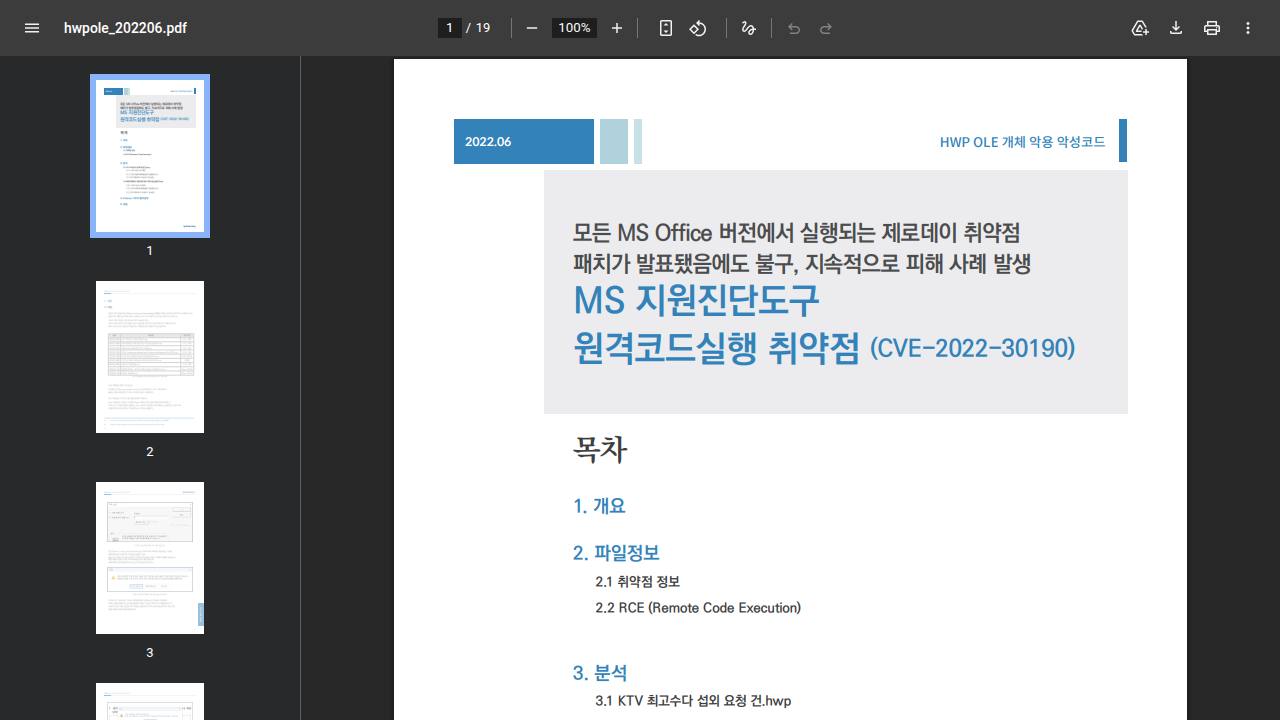Viewport: 1280px width, 720px height.
Task: Click the partially visible page 4 thumbnail
Action: coord(150,701)
